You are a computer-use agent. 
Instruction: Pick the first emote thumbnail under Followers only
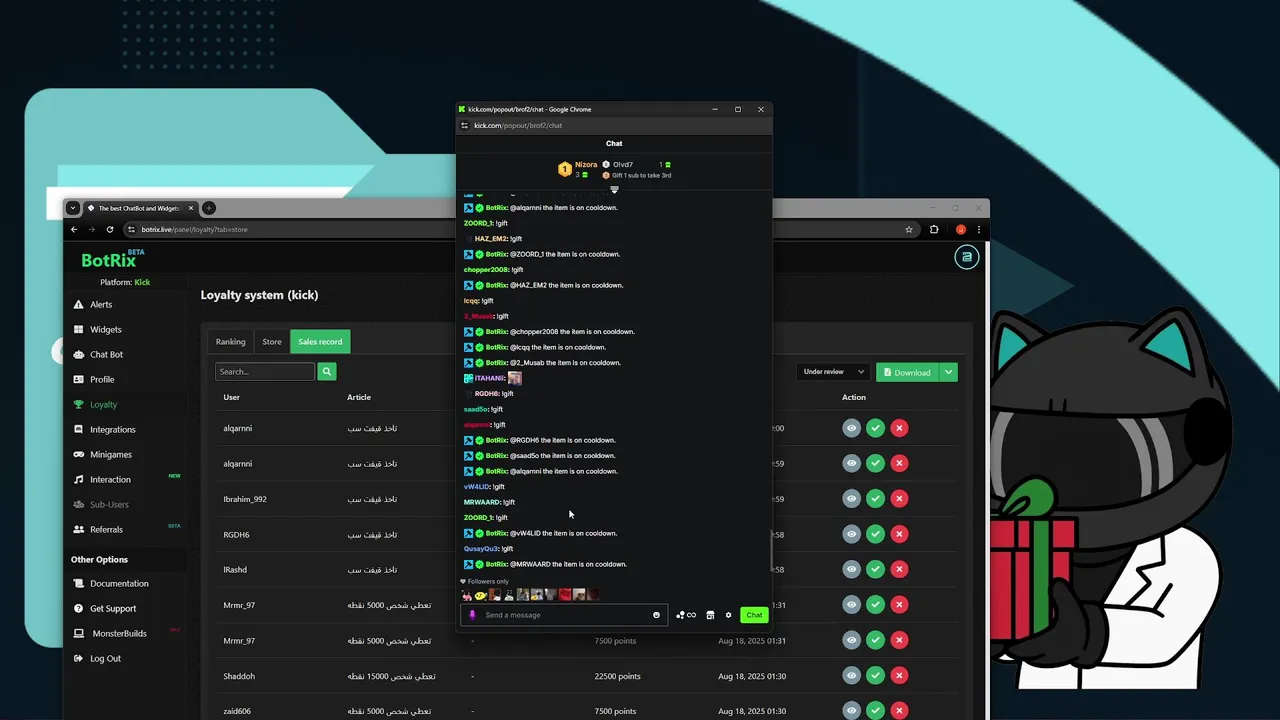click(467, 595)
